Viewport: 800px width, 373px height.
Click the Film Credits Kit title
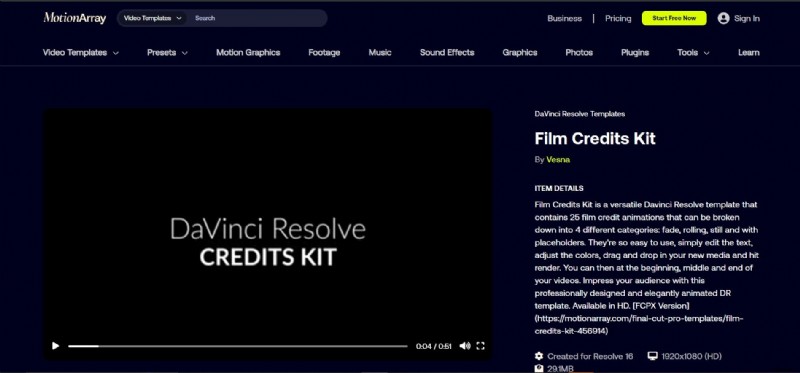(x=595, y=138)
